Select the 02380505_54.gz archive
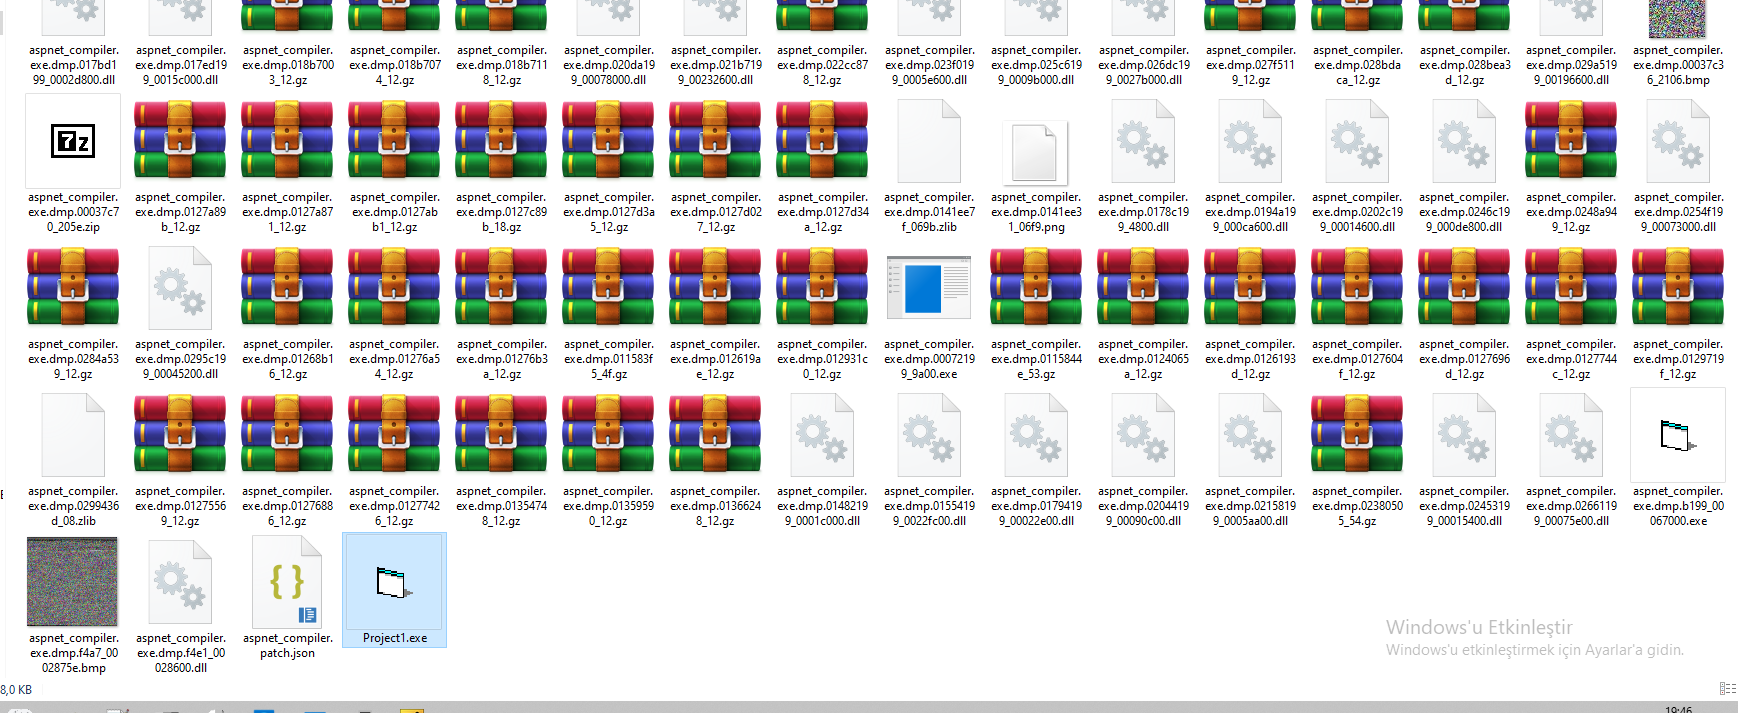Viewport: 1738px width, 713px height. point(1356,437)
